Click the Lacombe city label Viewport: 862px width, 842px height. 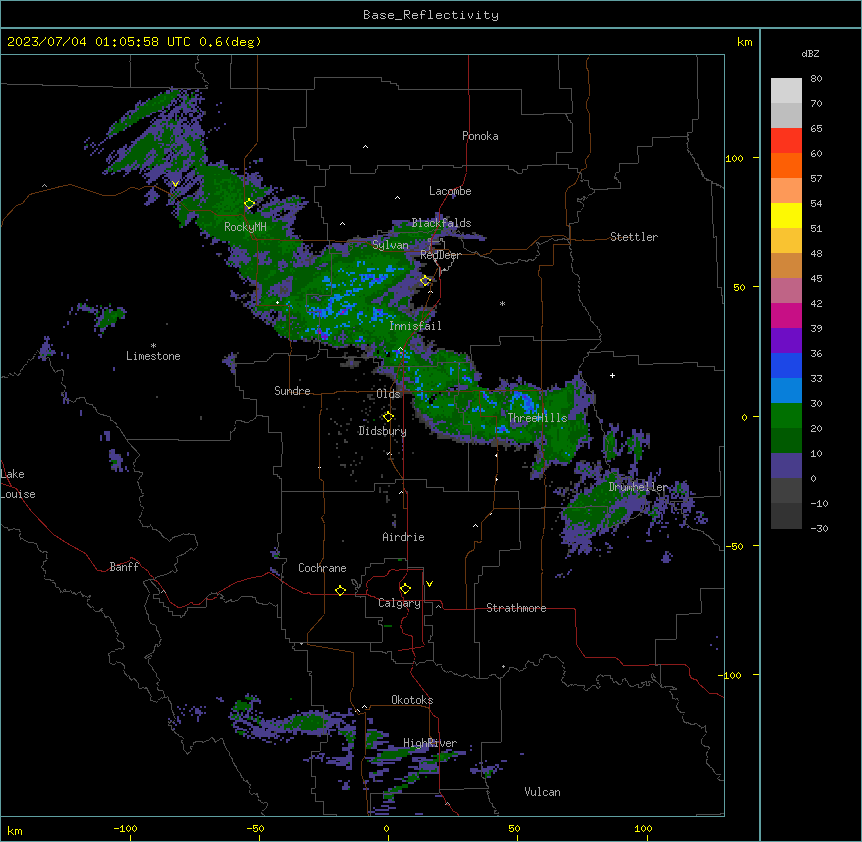coord(450,191)
